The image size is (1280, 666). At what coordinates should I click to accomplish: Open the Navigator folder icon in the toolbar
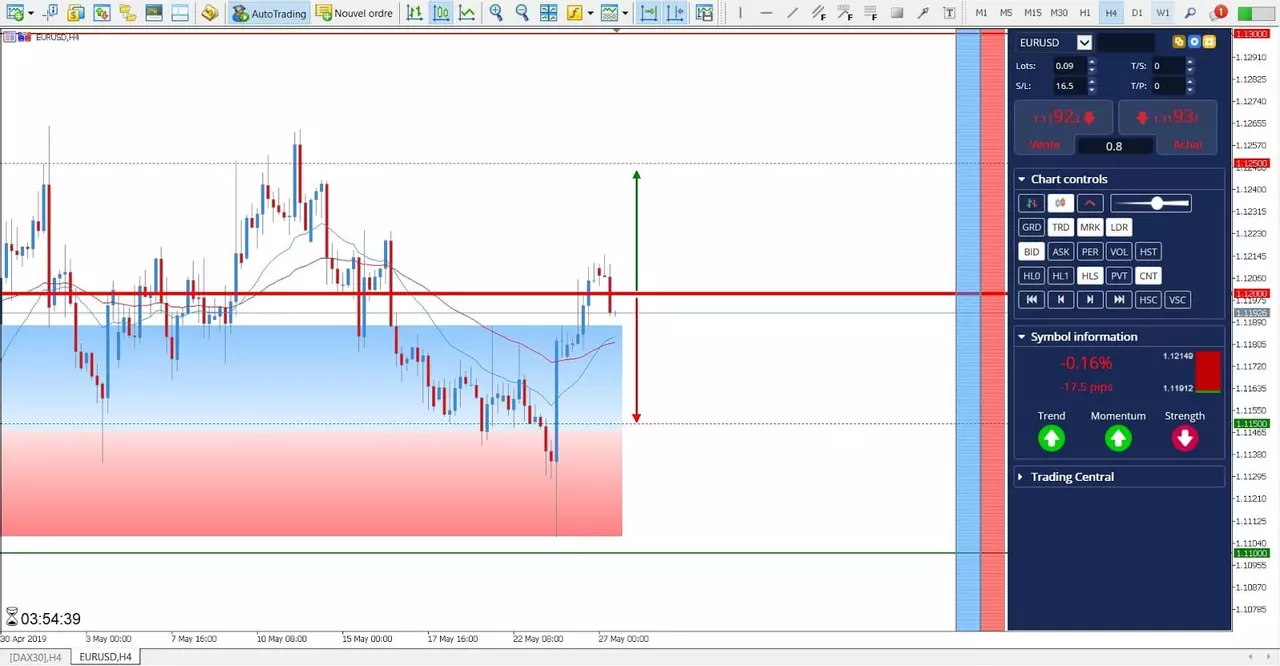(x=127, y=13)
